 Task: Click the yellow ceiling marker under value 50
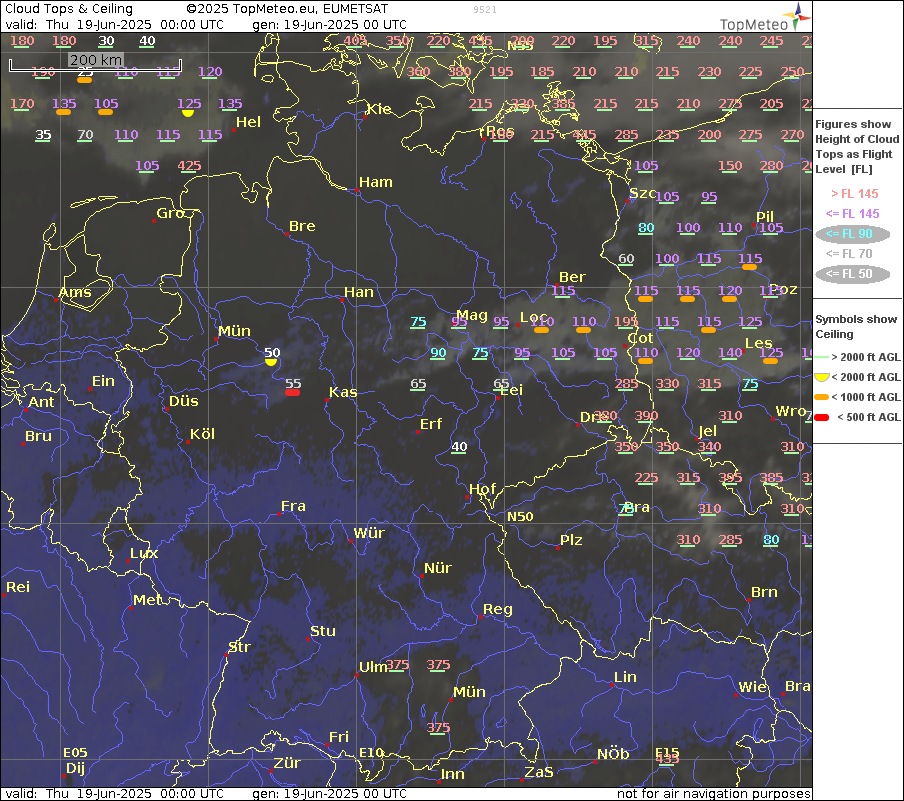pos(271,362)
